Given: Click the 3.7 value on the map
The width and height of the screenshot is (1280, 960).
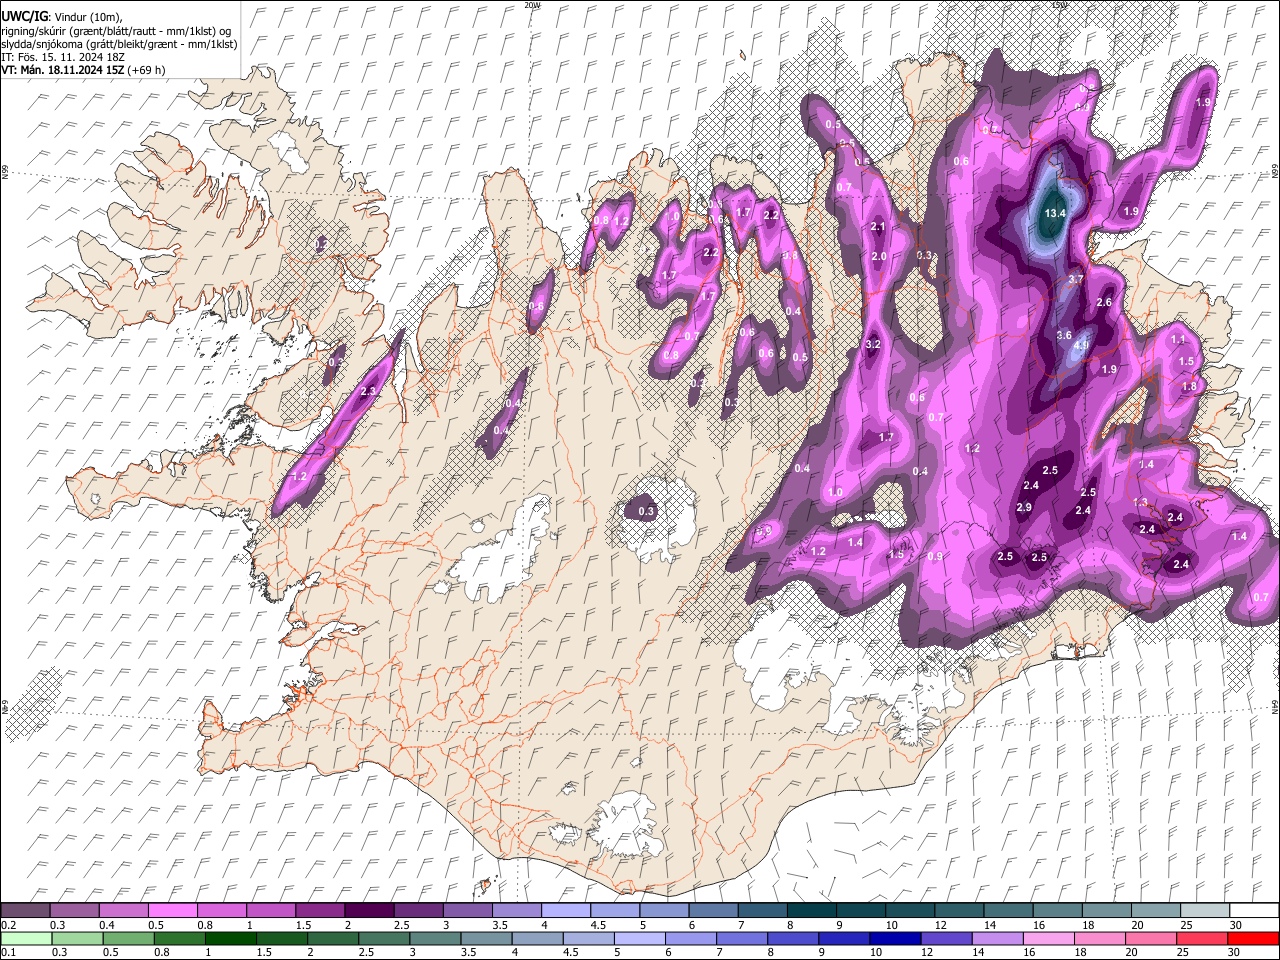Looking at the screenshot, I should (1076, 279).
